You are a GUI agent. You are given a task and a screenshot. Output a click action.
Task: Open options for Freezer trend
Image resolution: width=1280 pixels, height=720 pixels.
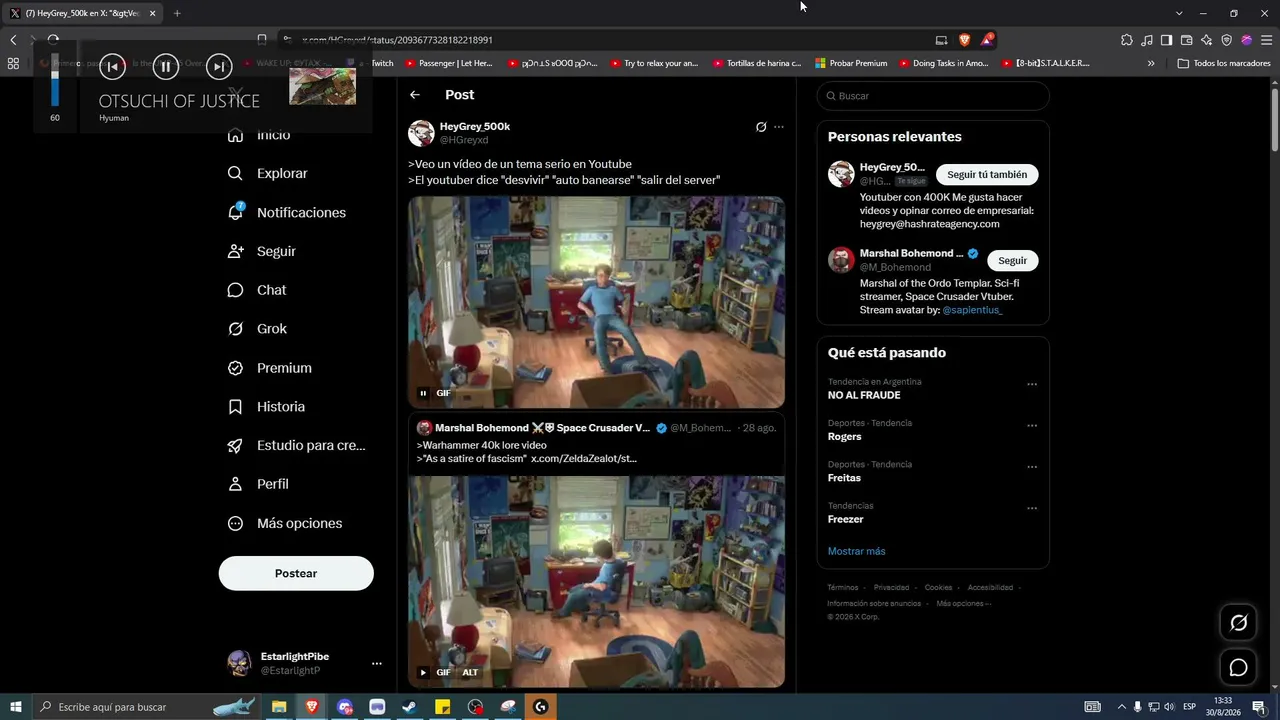pos(1032,508)
